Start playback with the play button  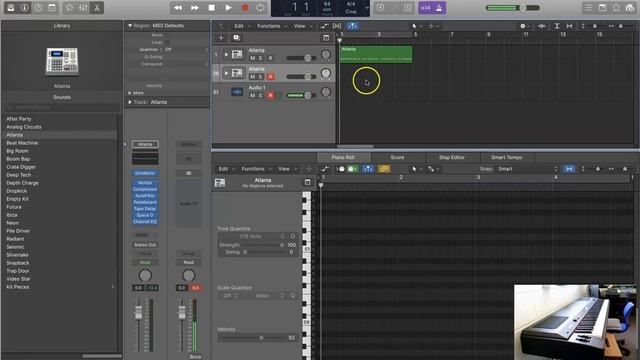point(228,8)
